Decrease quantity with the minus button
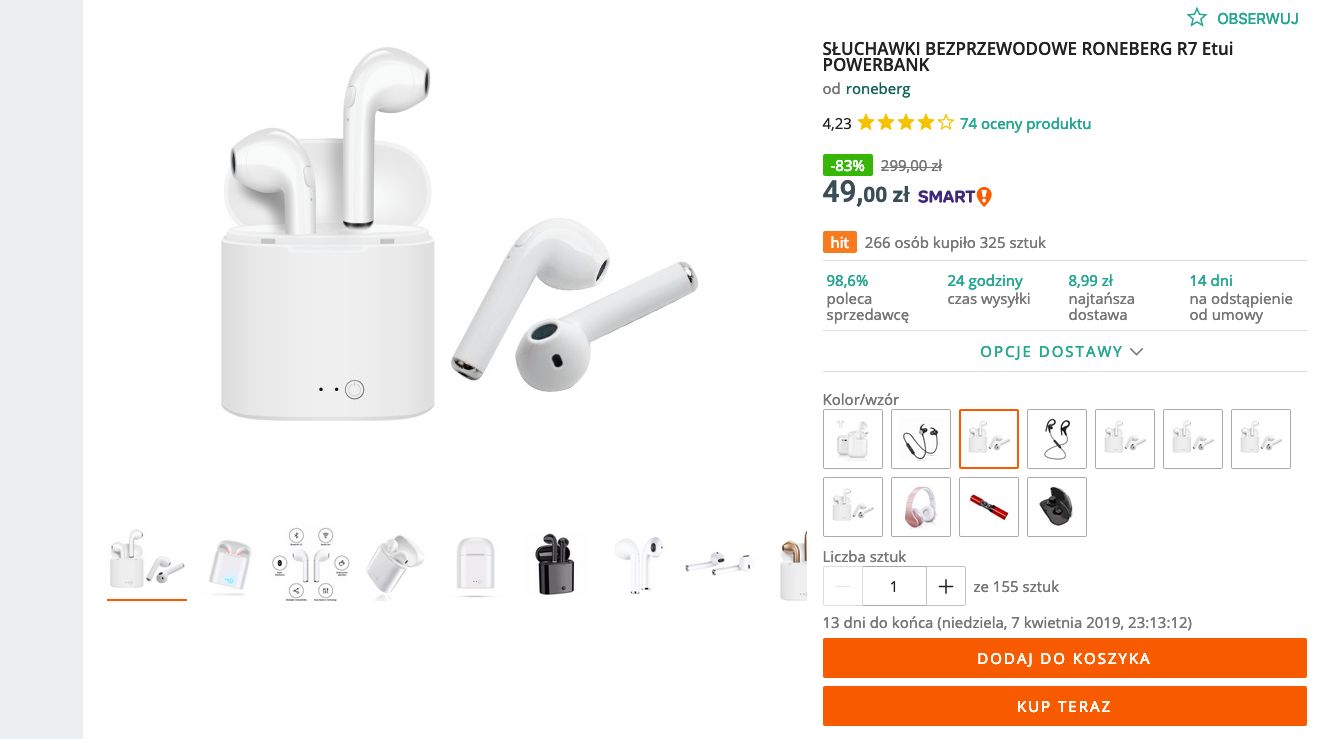 (843, 586)
